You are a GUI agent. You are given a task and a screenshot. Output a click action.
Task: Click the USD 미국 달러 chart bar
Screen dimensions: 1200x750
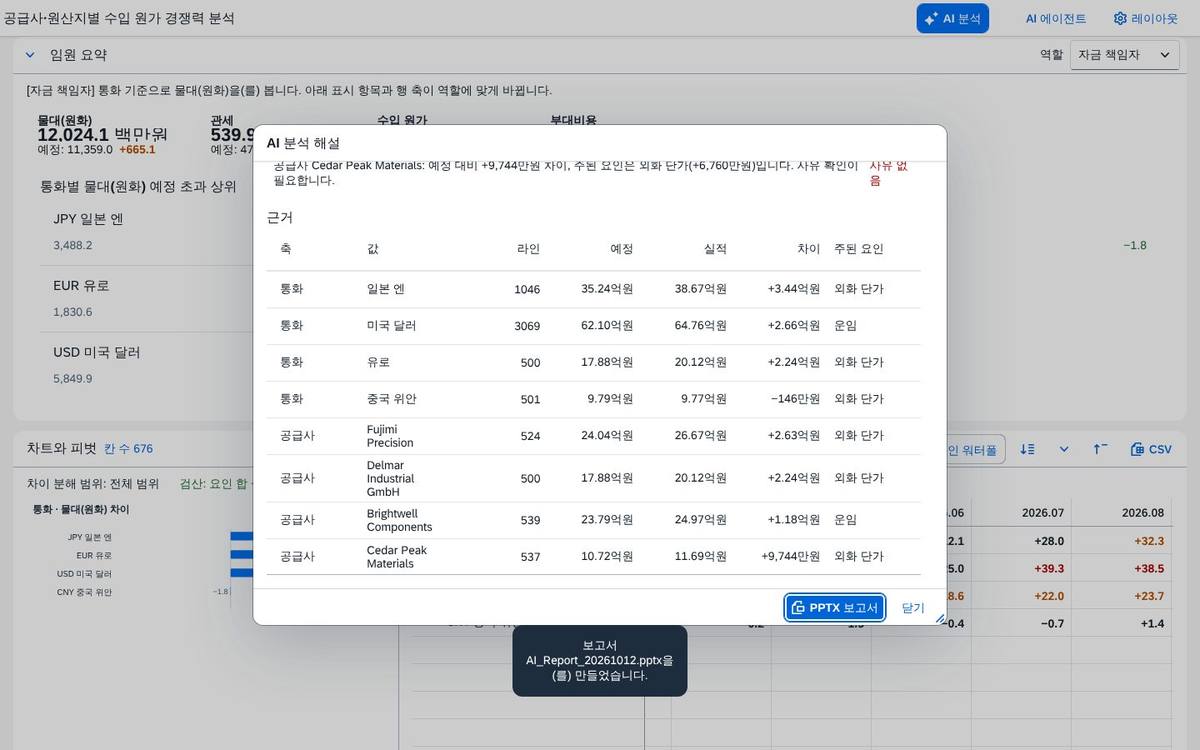[x=241, y=573]
